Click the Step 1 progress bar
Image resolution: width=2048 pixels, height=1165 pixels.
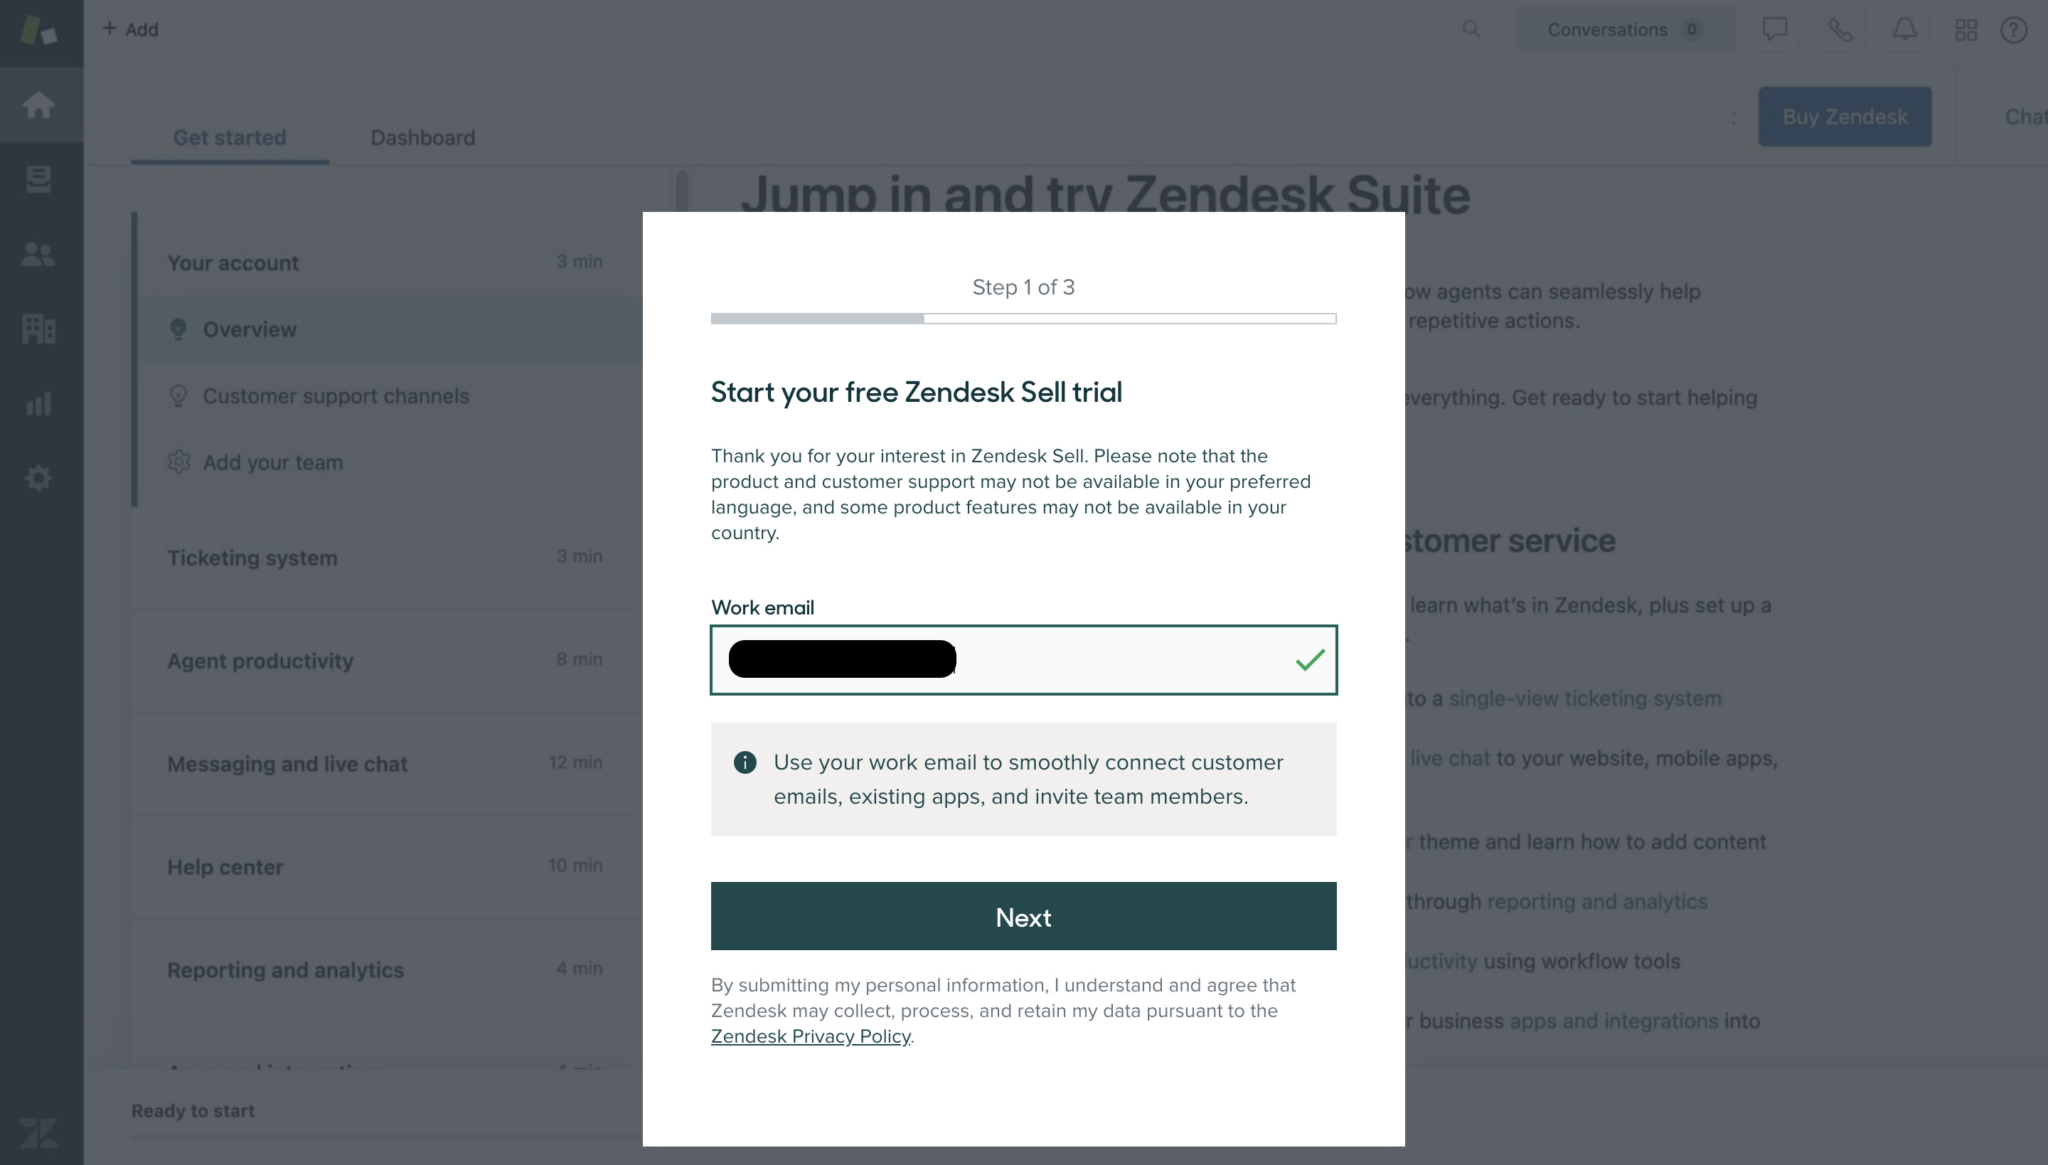(x=1023, y=318)
